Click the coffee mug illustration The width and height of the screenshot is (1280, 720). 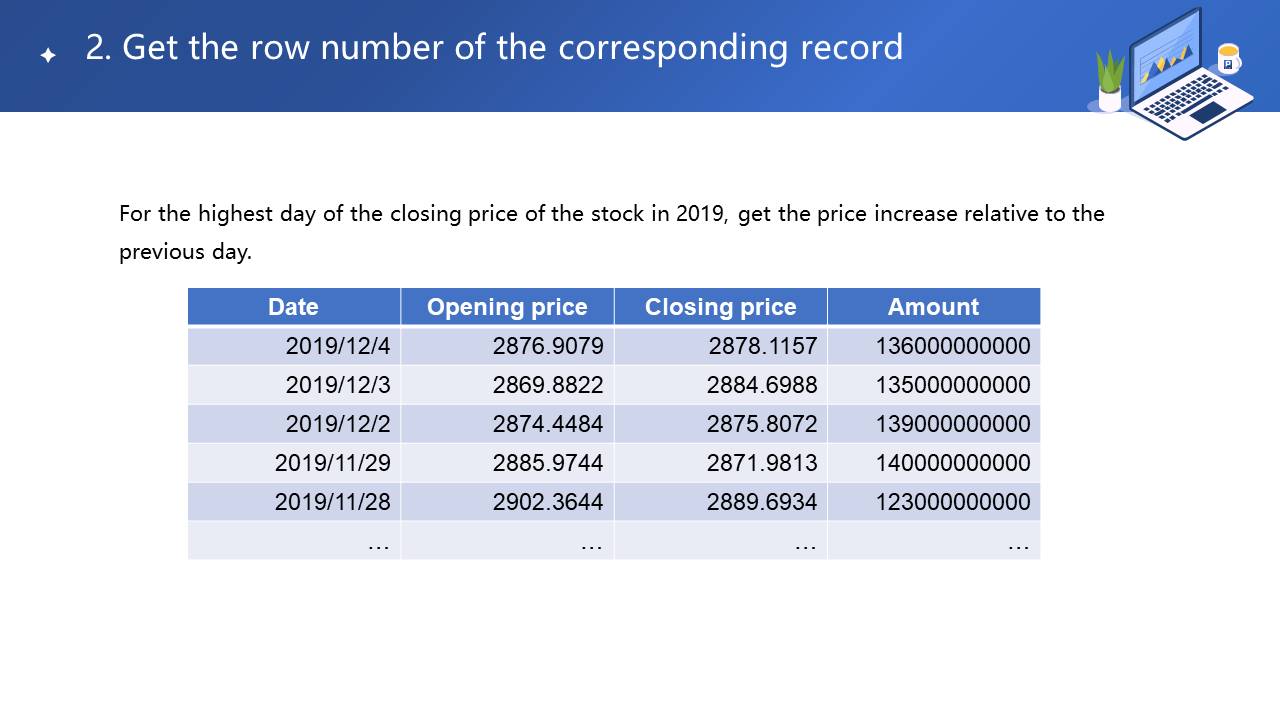[x=1228, y=58]
